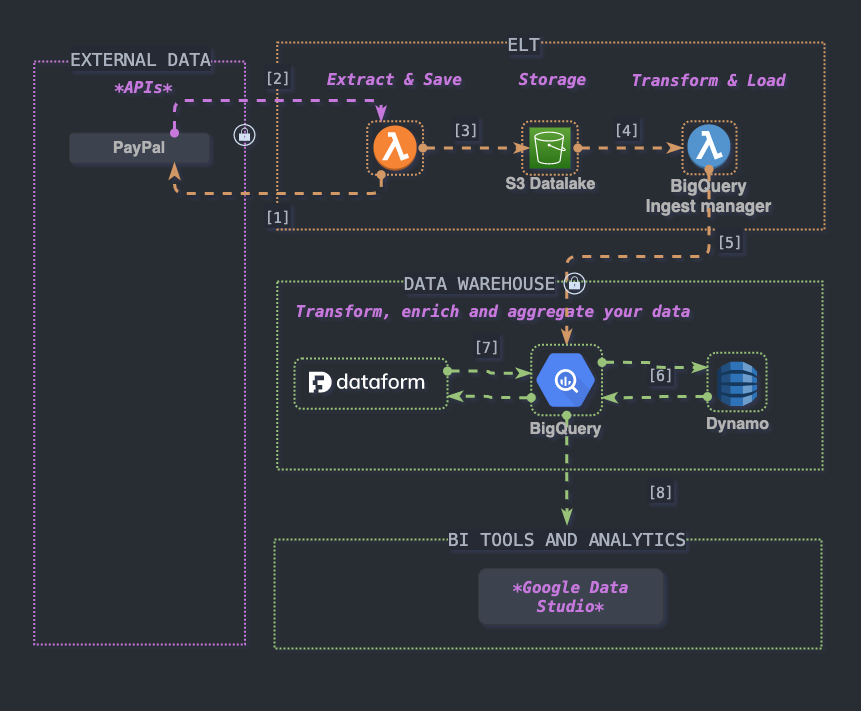
Task: Select the DATA WAREHOUSE group title
Action: click(x=479, y=284)
